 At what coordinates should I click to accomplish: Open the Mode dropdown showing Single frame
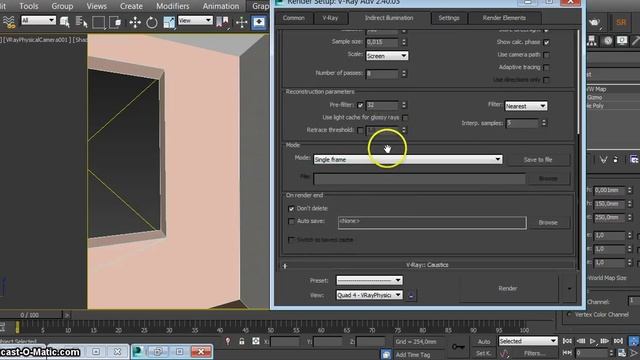point(408,160)
